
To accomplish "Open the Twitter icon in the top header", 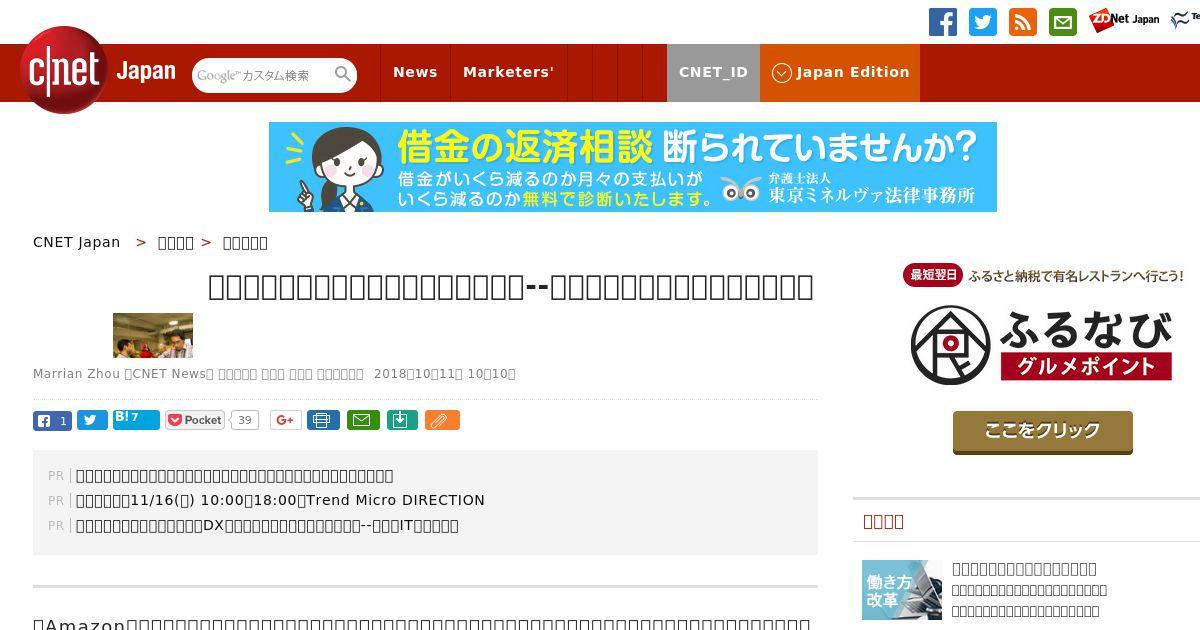I will (983, 22).
